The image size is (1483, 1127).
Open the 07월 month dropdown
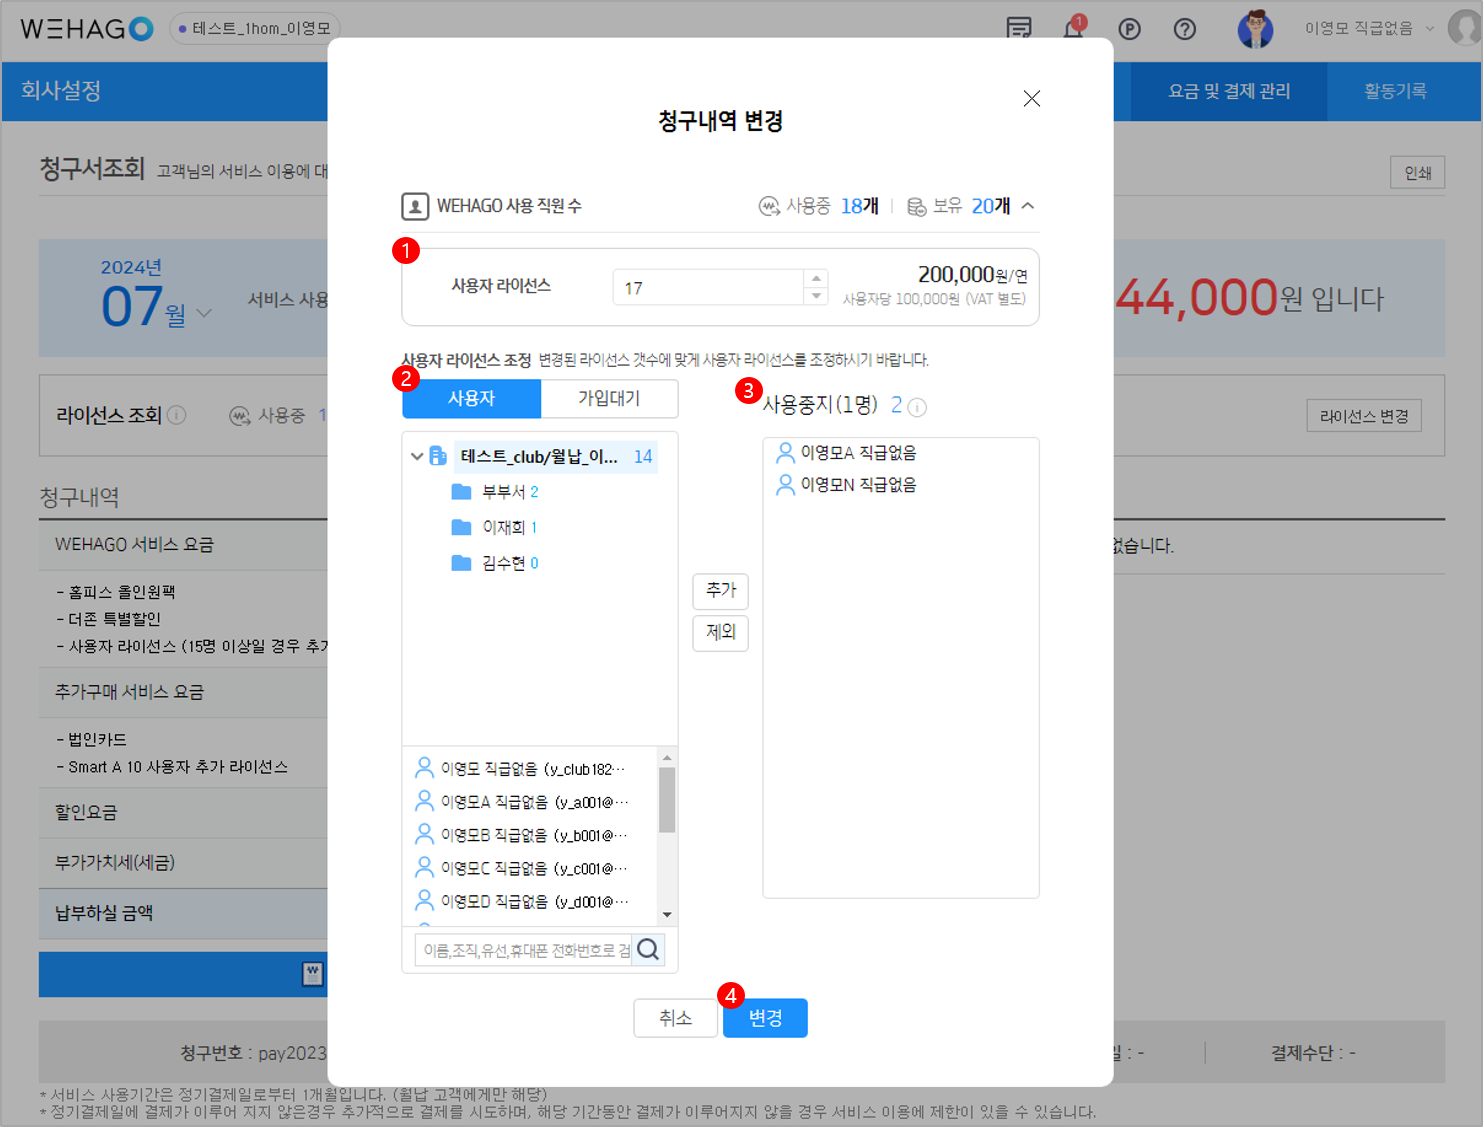click(x=204, y=313)
